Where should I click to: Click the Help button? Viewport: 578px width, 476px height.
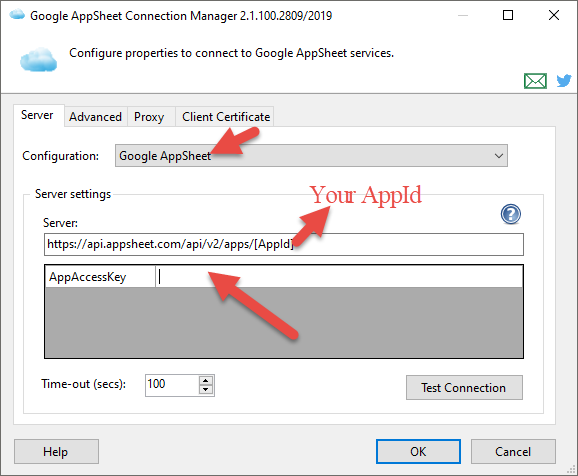coord(56,451)
